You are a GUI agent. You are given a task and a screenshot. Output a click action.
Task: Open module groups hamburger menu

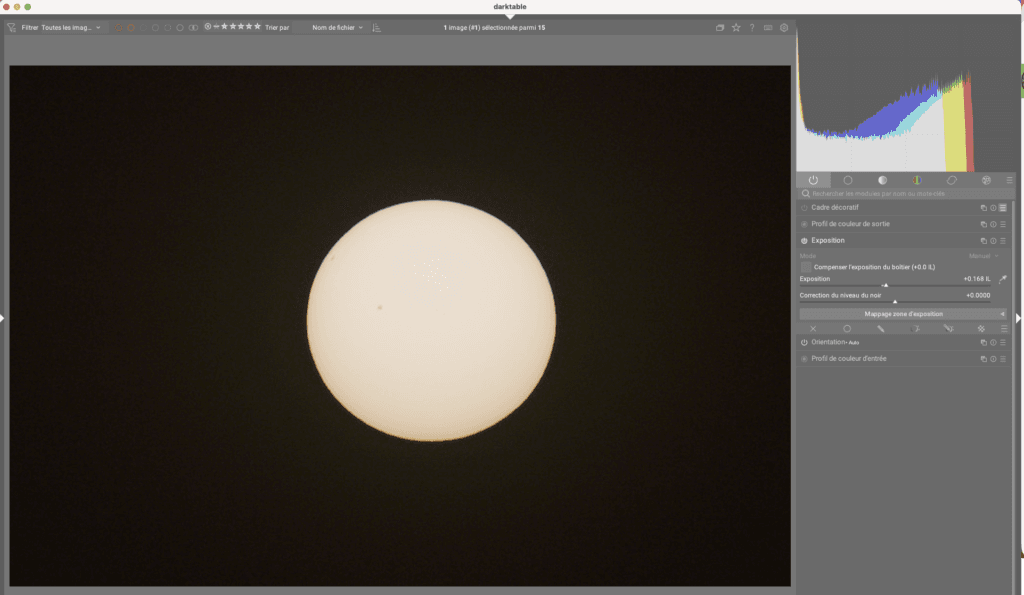pyautogui.click(x=1009, y=180)
